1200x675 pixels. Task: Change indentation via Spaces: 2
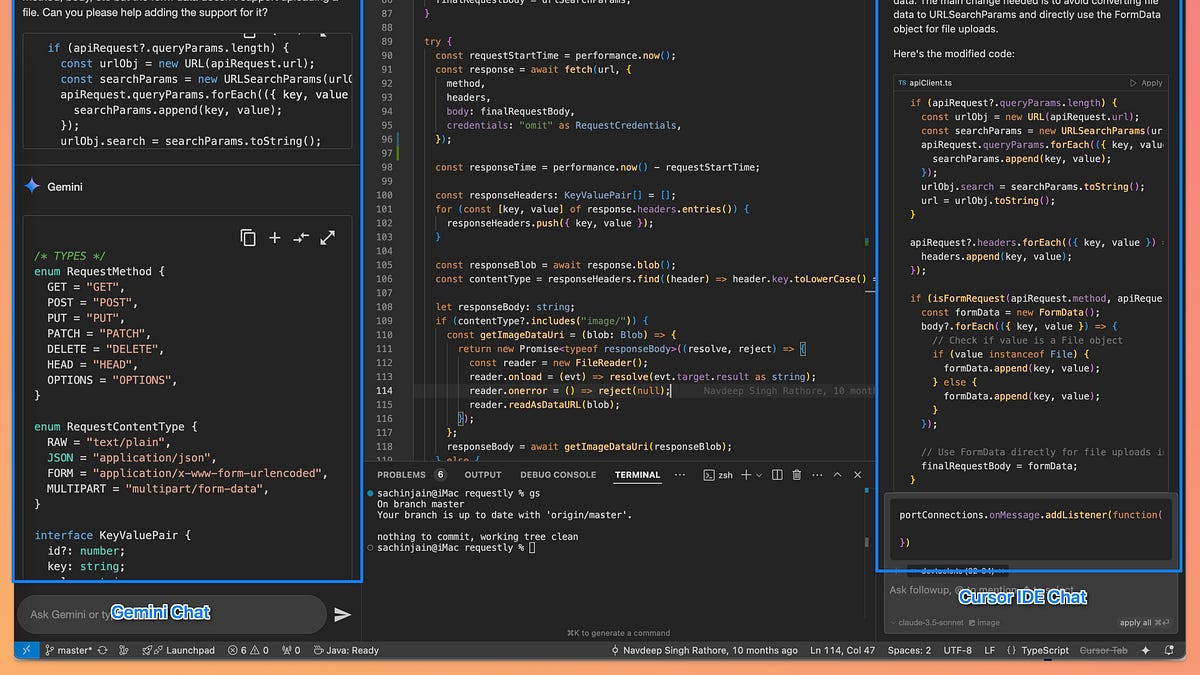[x=909, y=650]
